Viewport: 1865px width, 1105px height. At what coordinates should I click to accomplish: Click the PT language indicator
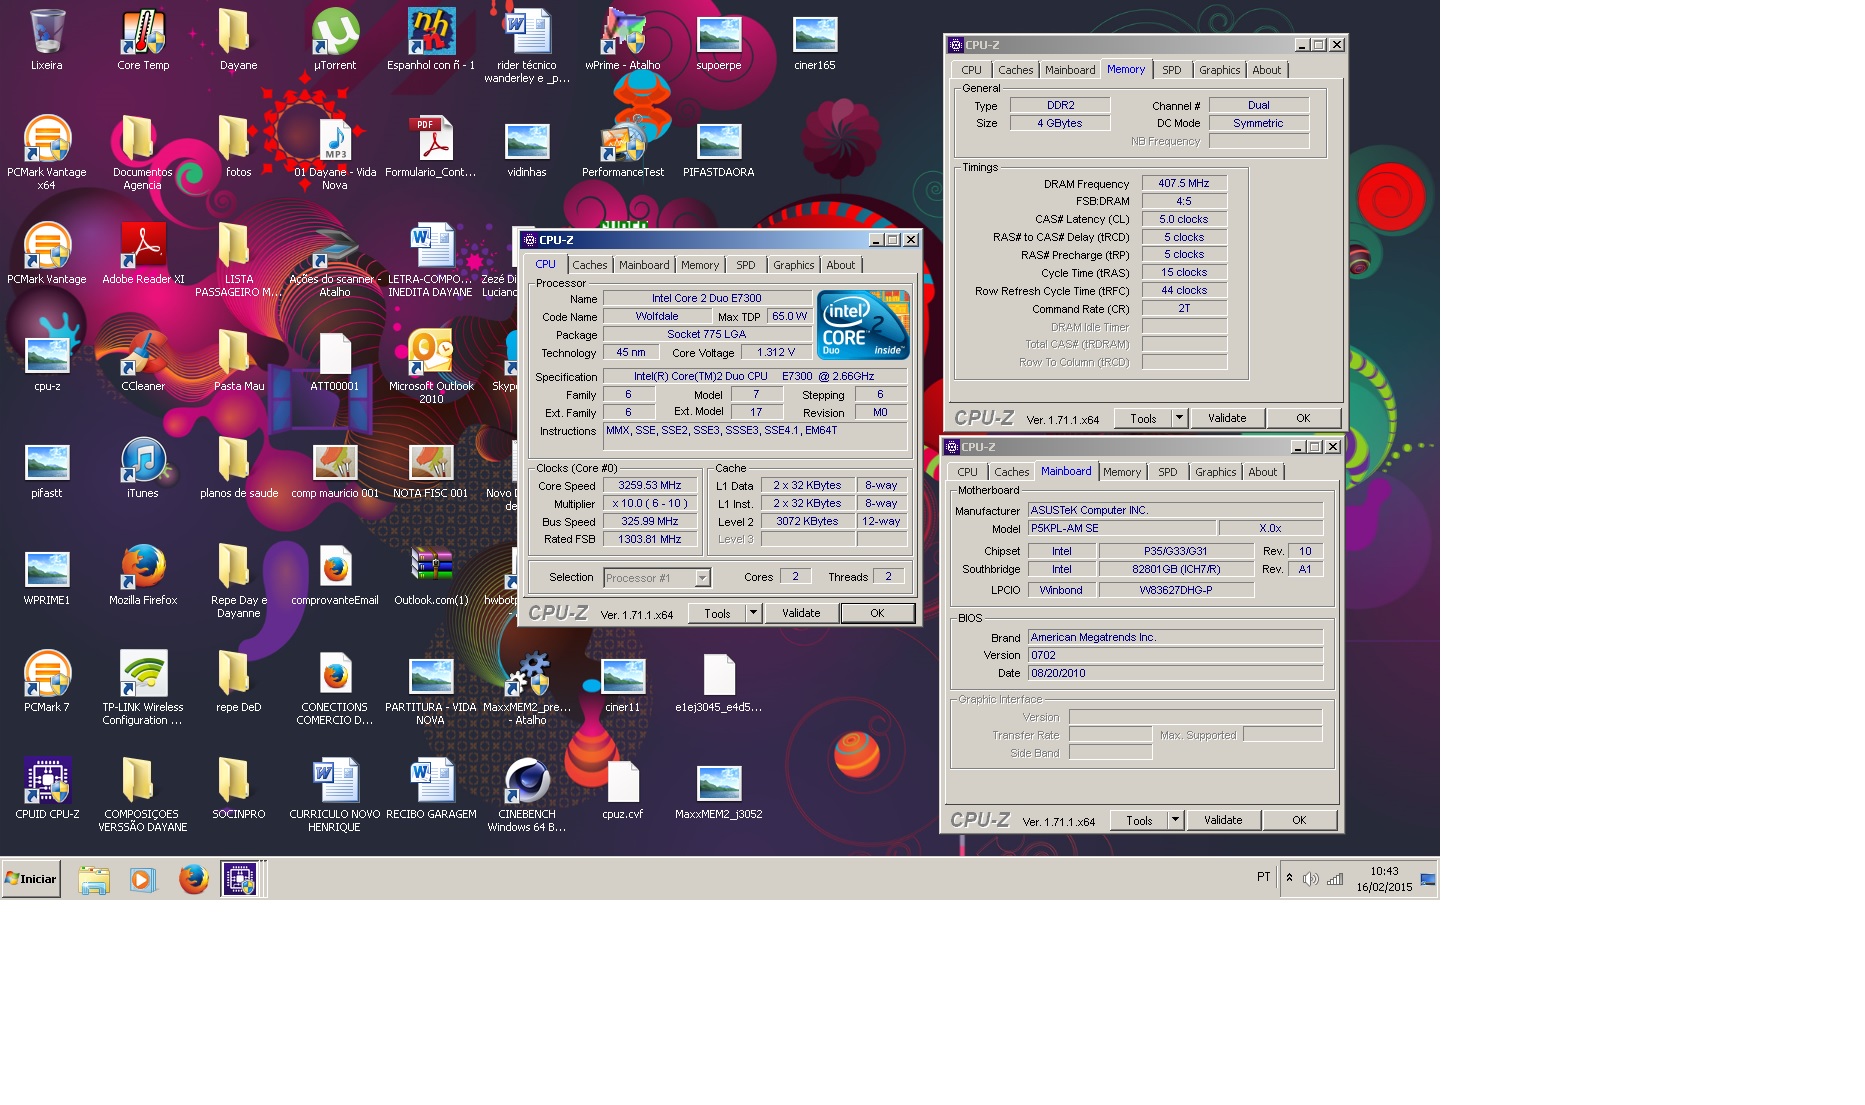coord(1263,877)
